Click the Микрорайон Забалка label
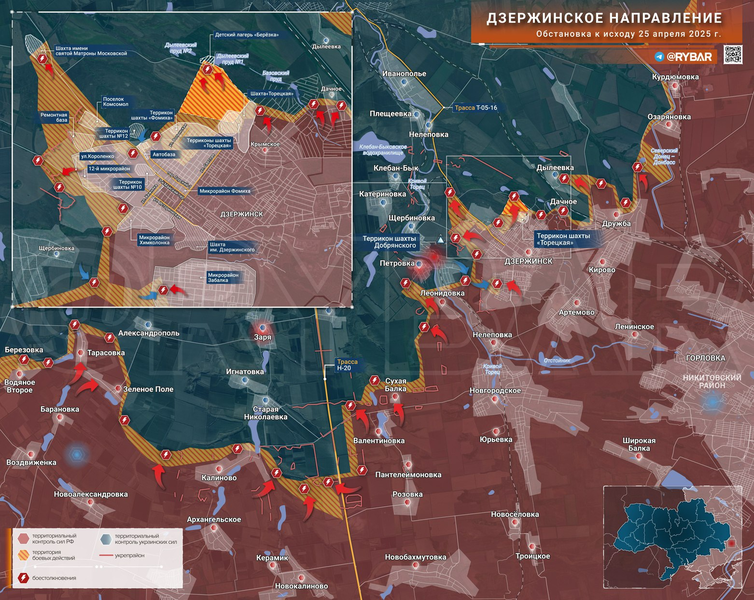This screenshot has height=600, width=754. (230, 275)
